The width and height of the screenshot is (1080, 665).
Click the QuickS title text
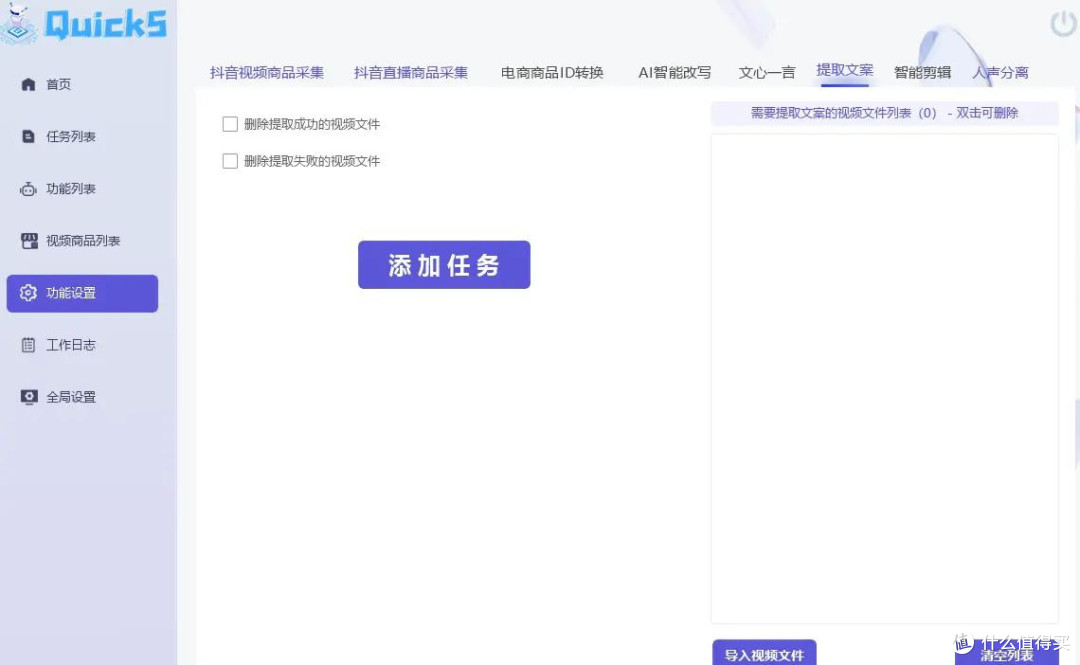click(x=105, y=25)
